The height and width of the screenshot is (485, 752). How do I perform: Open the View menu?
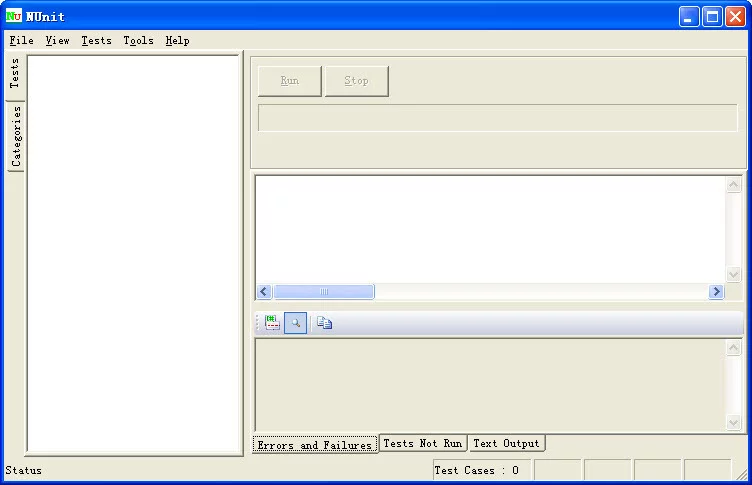[58, 41]
